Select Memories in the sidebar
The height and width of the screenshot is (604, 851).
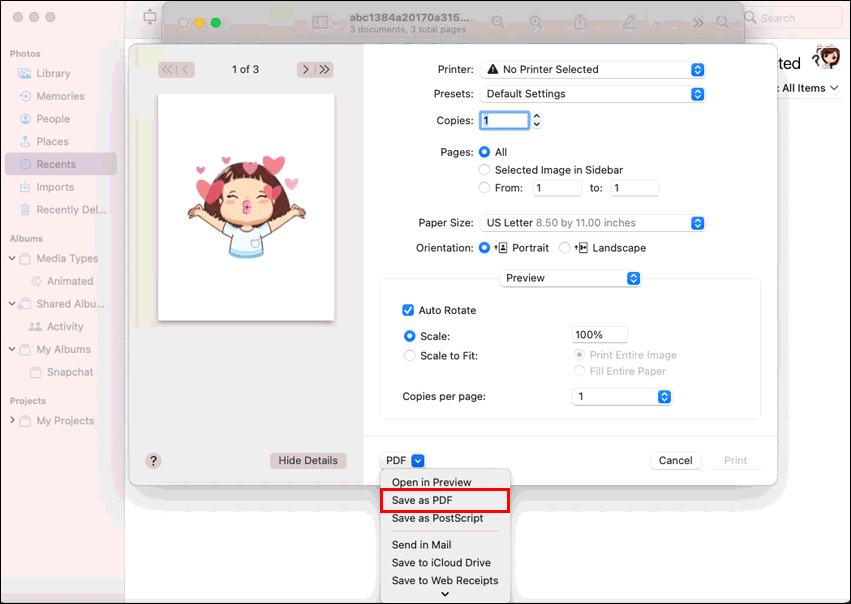(60, 96)
